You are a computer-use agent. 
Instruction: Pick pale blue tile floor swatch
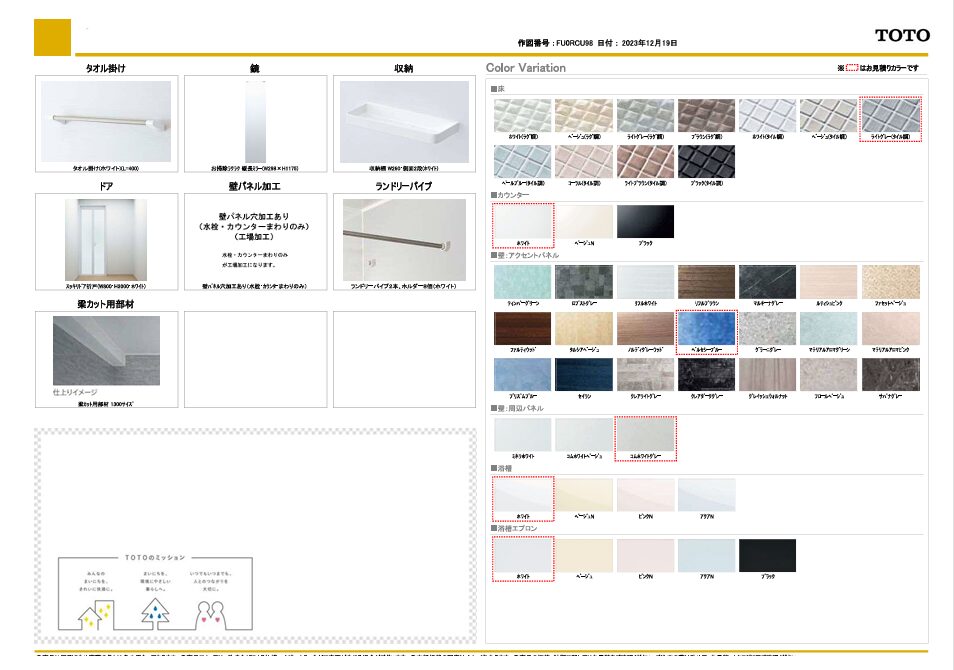point(523,161)
